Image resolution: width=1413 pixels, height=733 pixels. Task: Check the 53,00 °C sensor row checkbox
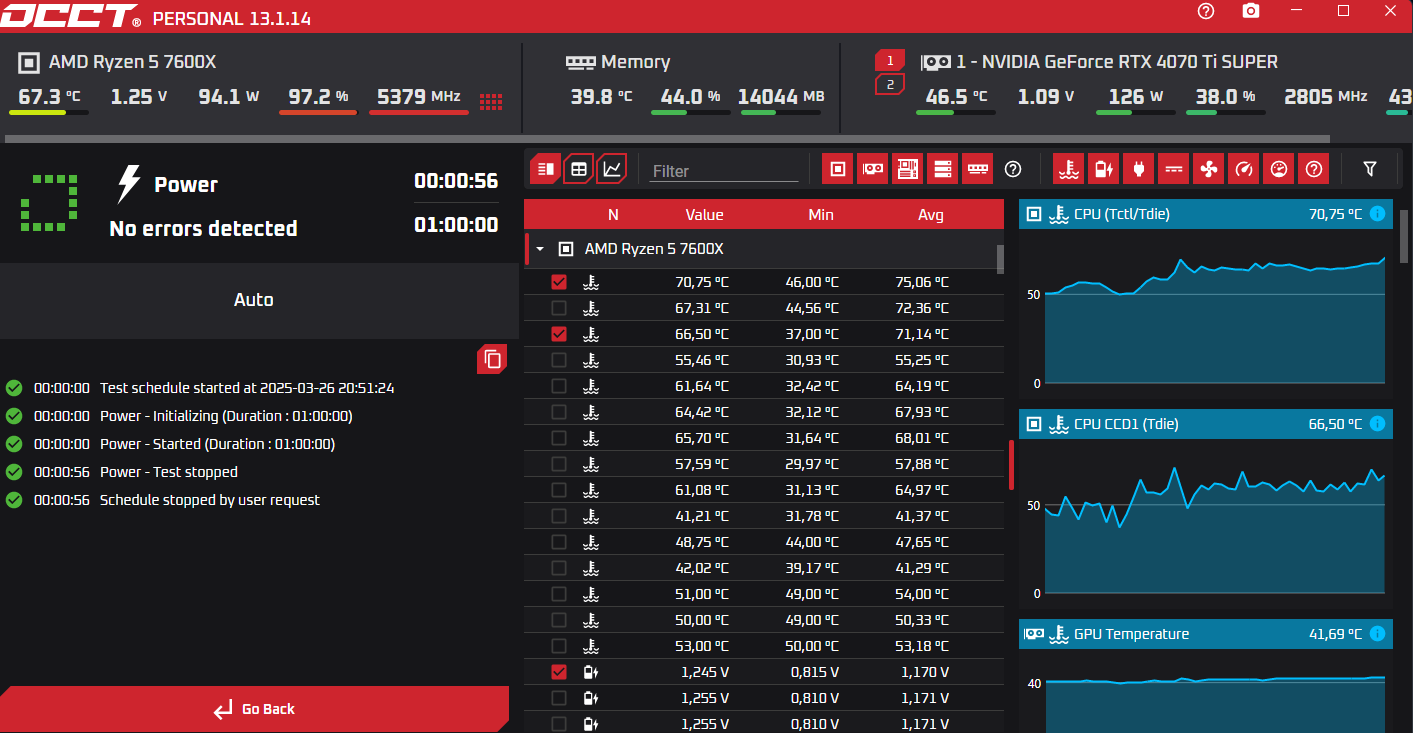(559, 646)
